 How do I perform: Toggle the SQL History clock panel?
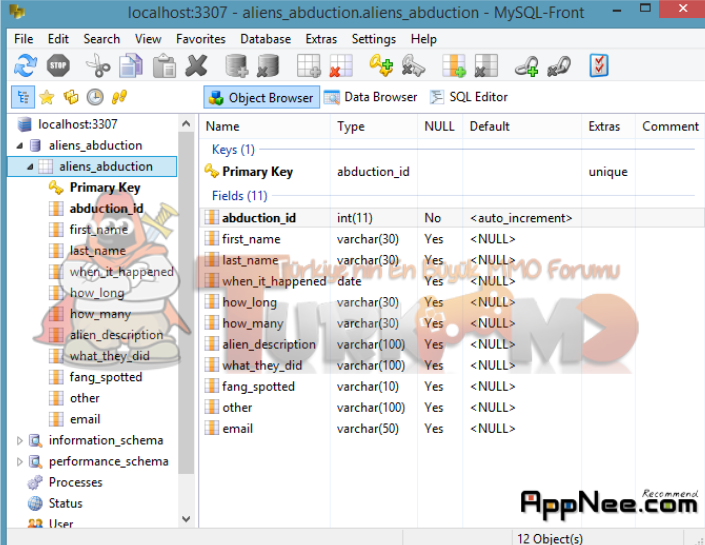pos(95,97)
